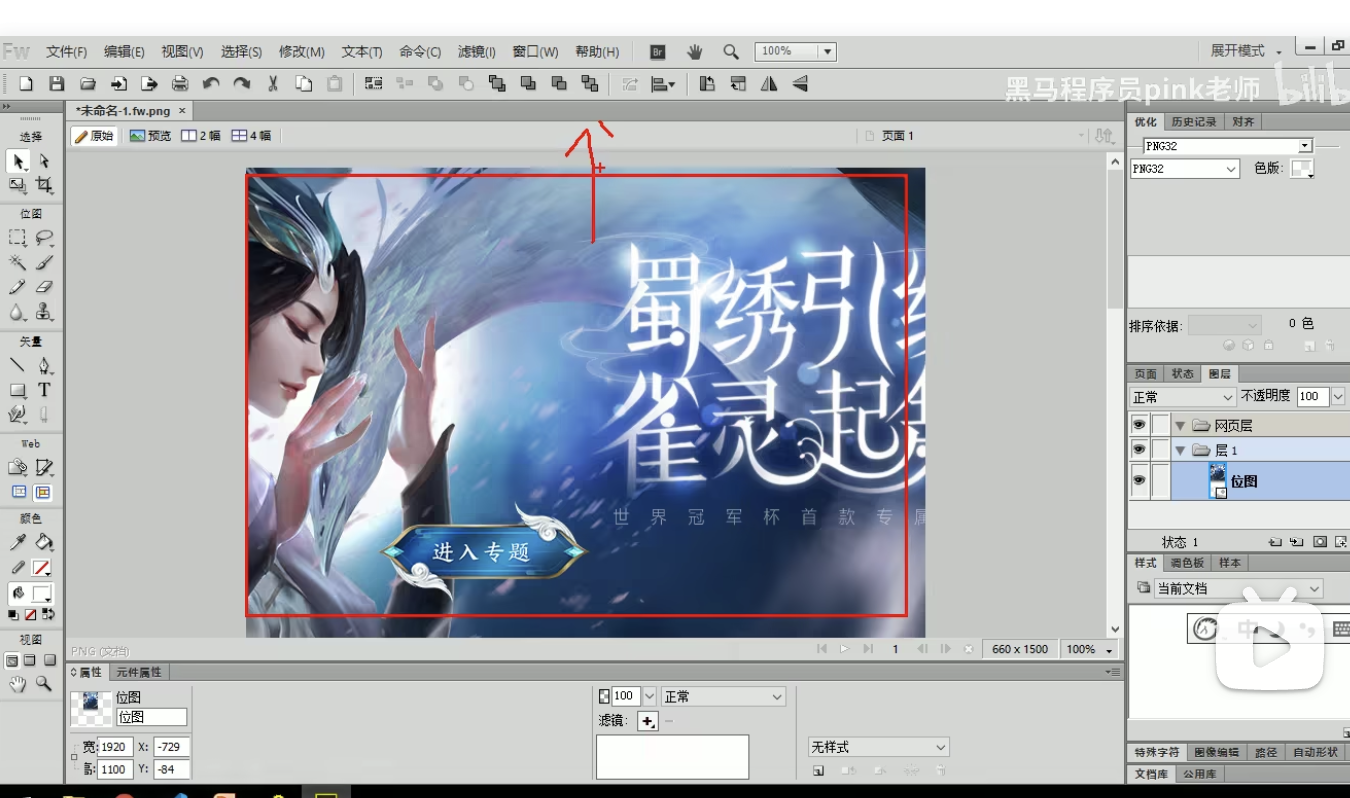Collapse the 网页层 folder triangle
The image size is (1350, 798).
pyautogui.click(x=1180, y=426)
